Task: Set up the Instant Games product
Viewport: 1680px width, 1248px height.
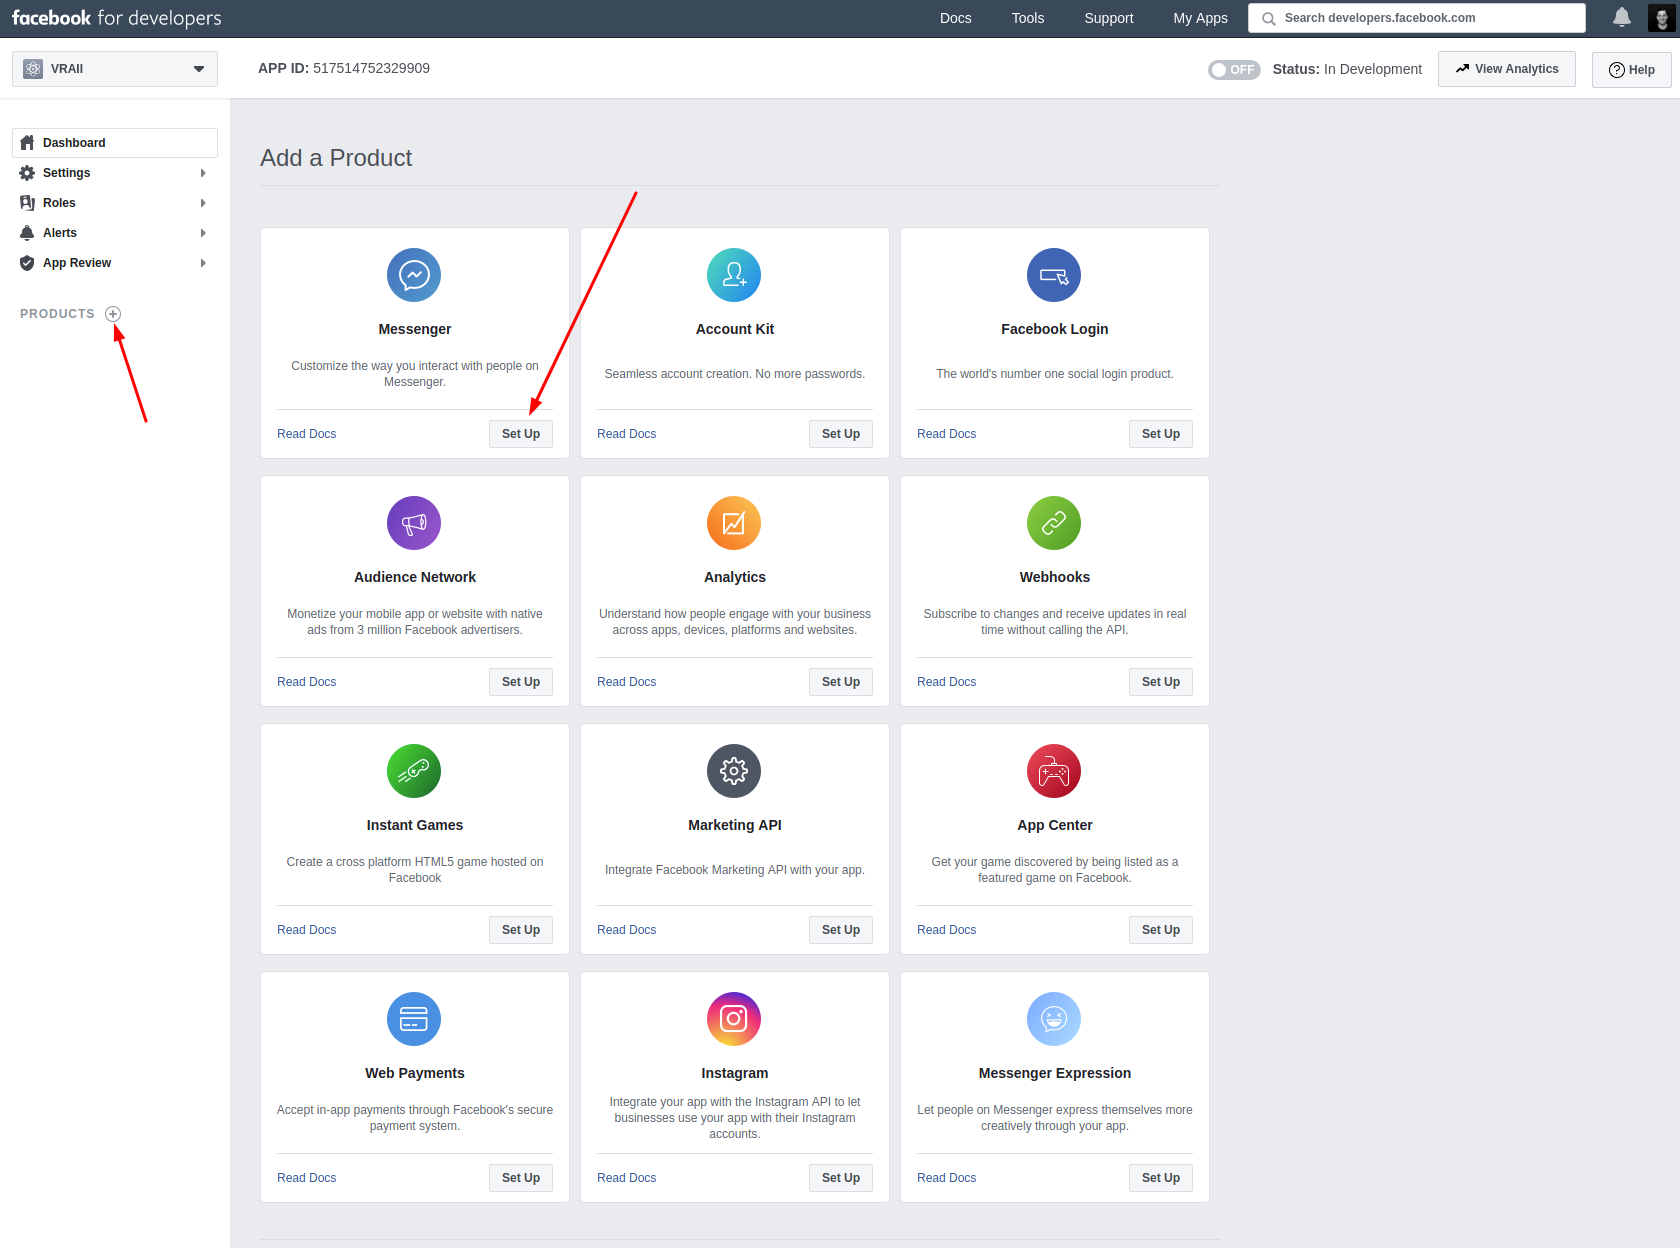Action: 521,930
